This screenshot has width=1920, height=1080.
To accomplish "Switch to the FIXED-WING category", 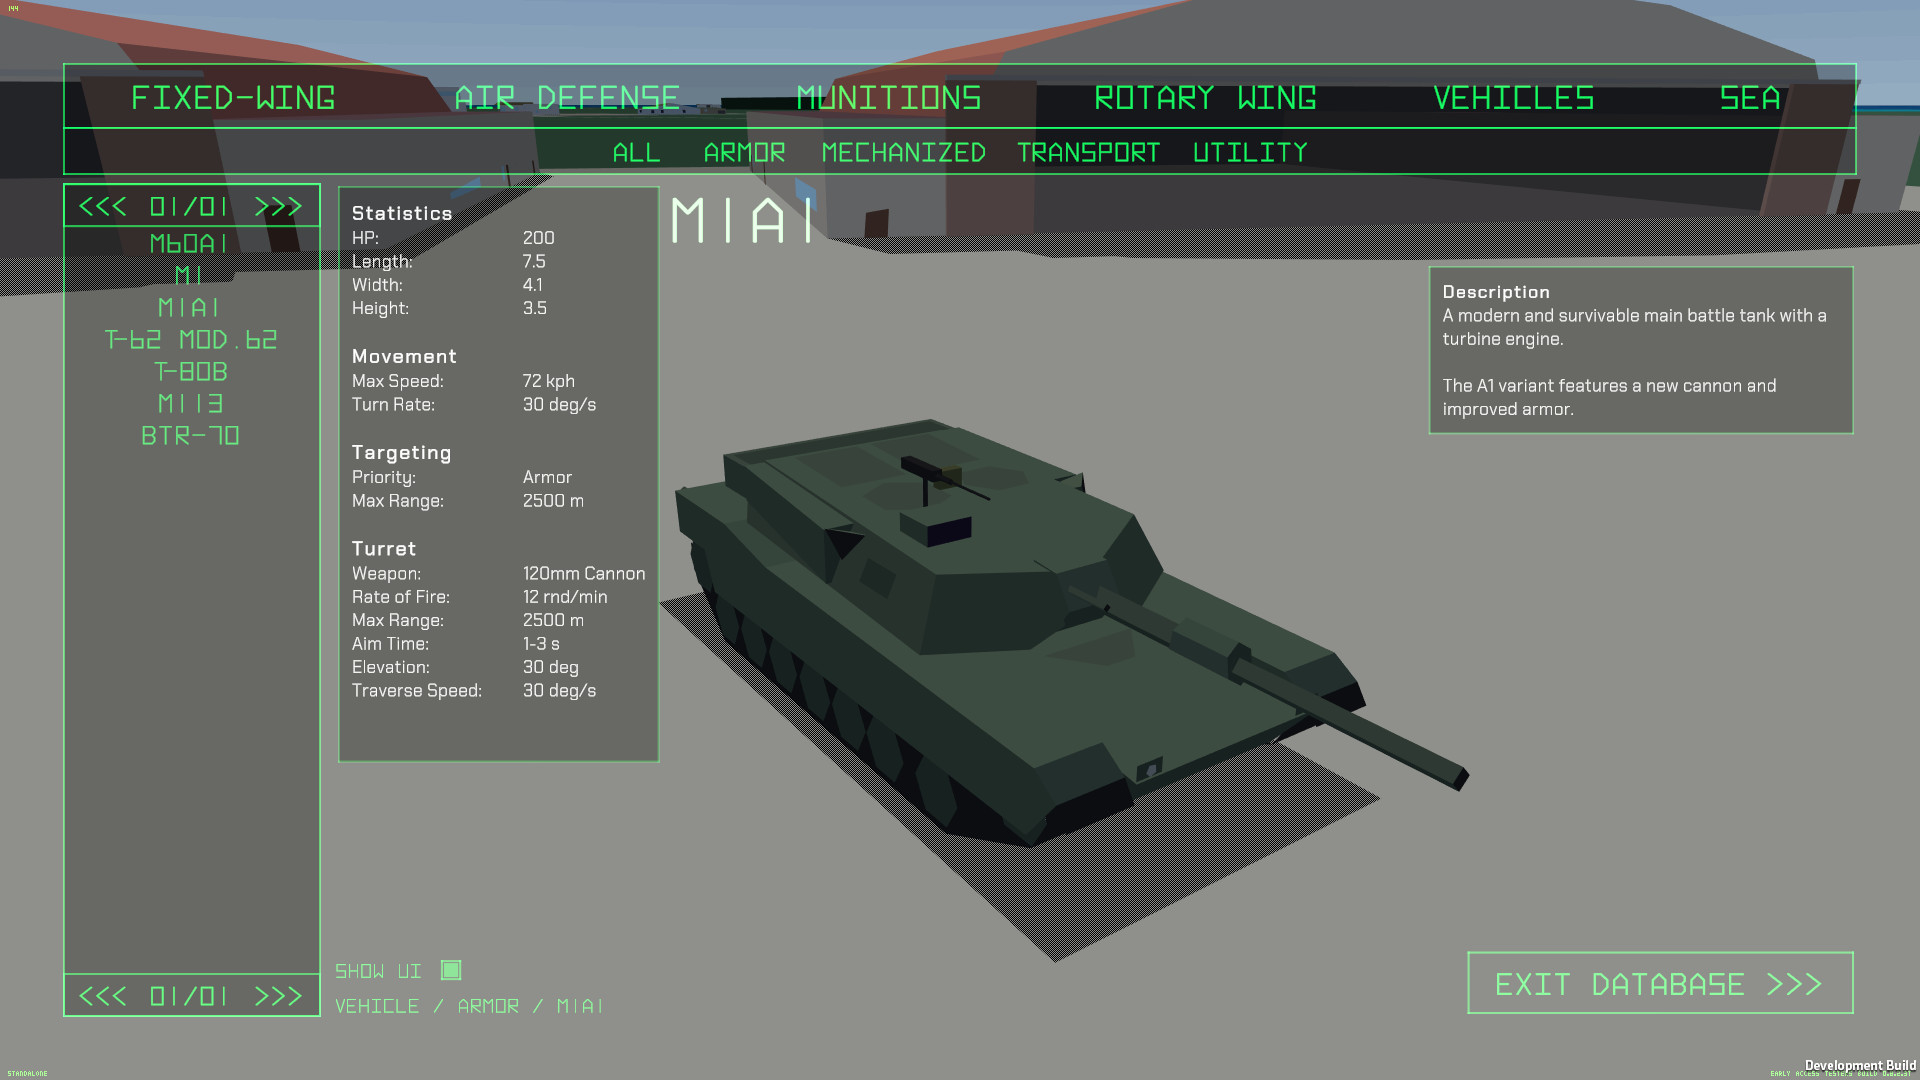I will pos(233,98).
